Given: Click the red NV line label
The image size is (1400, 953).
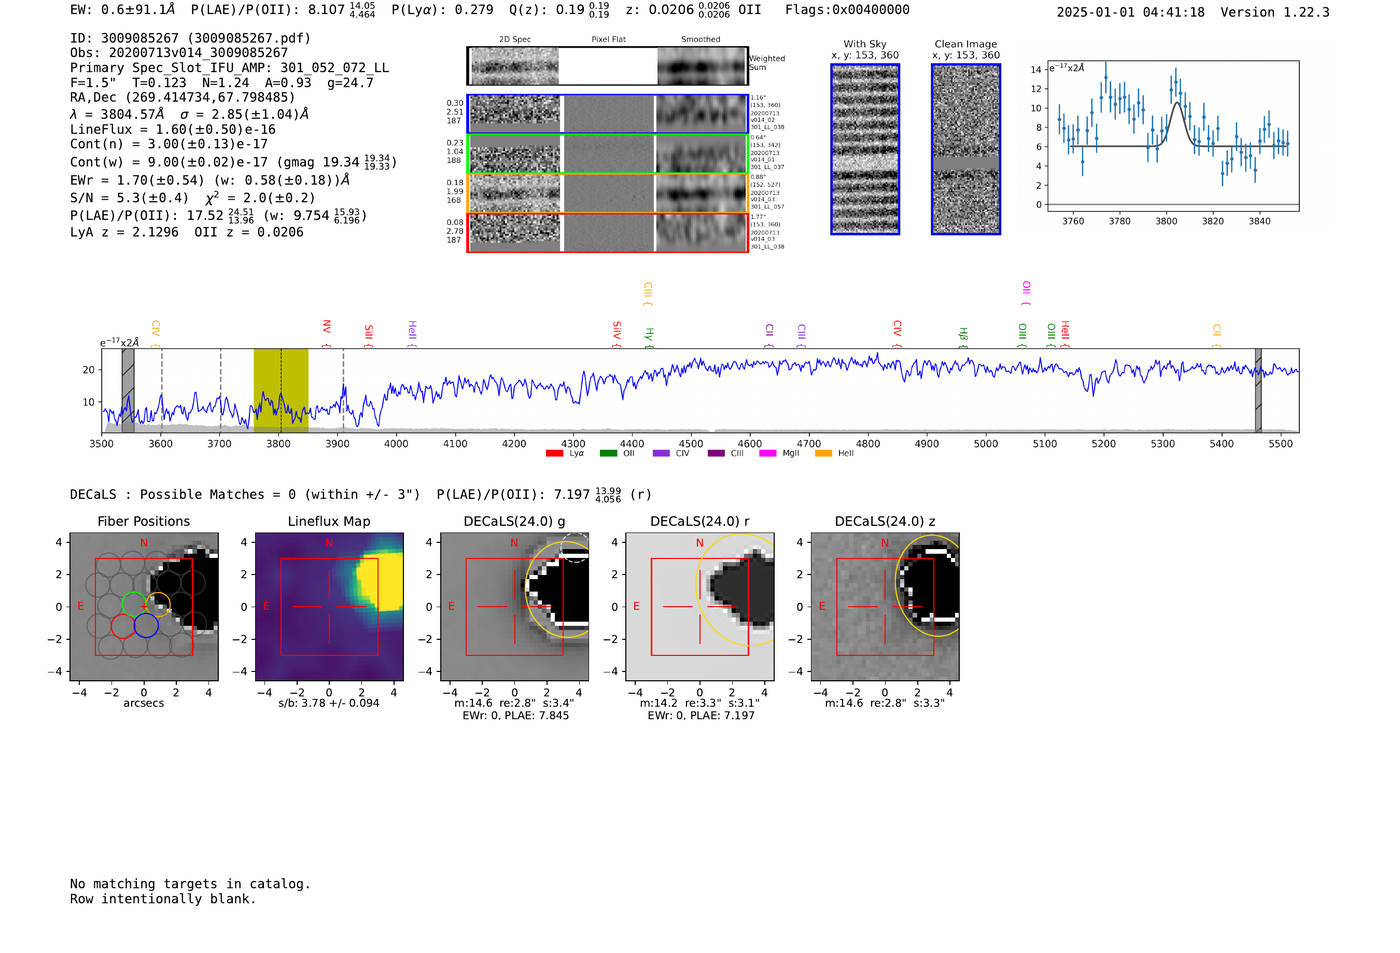Looking at the screenshot, I should pos(327,331).
